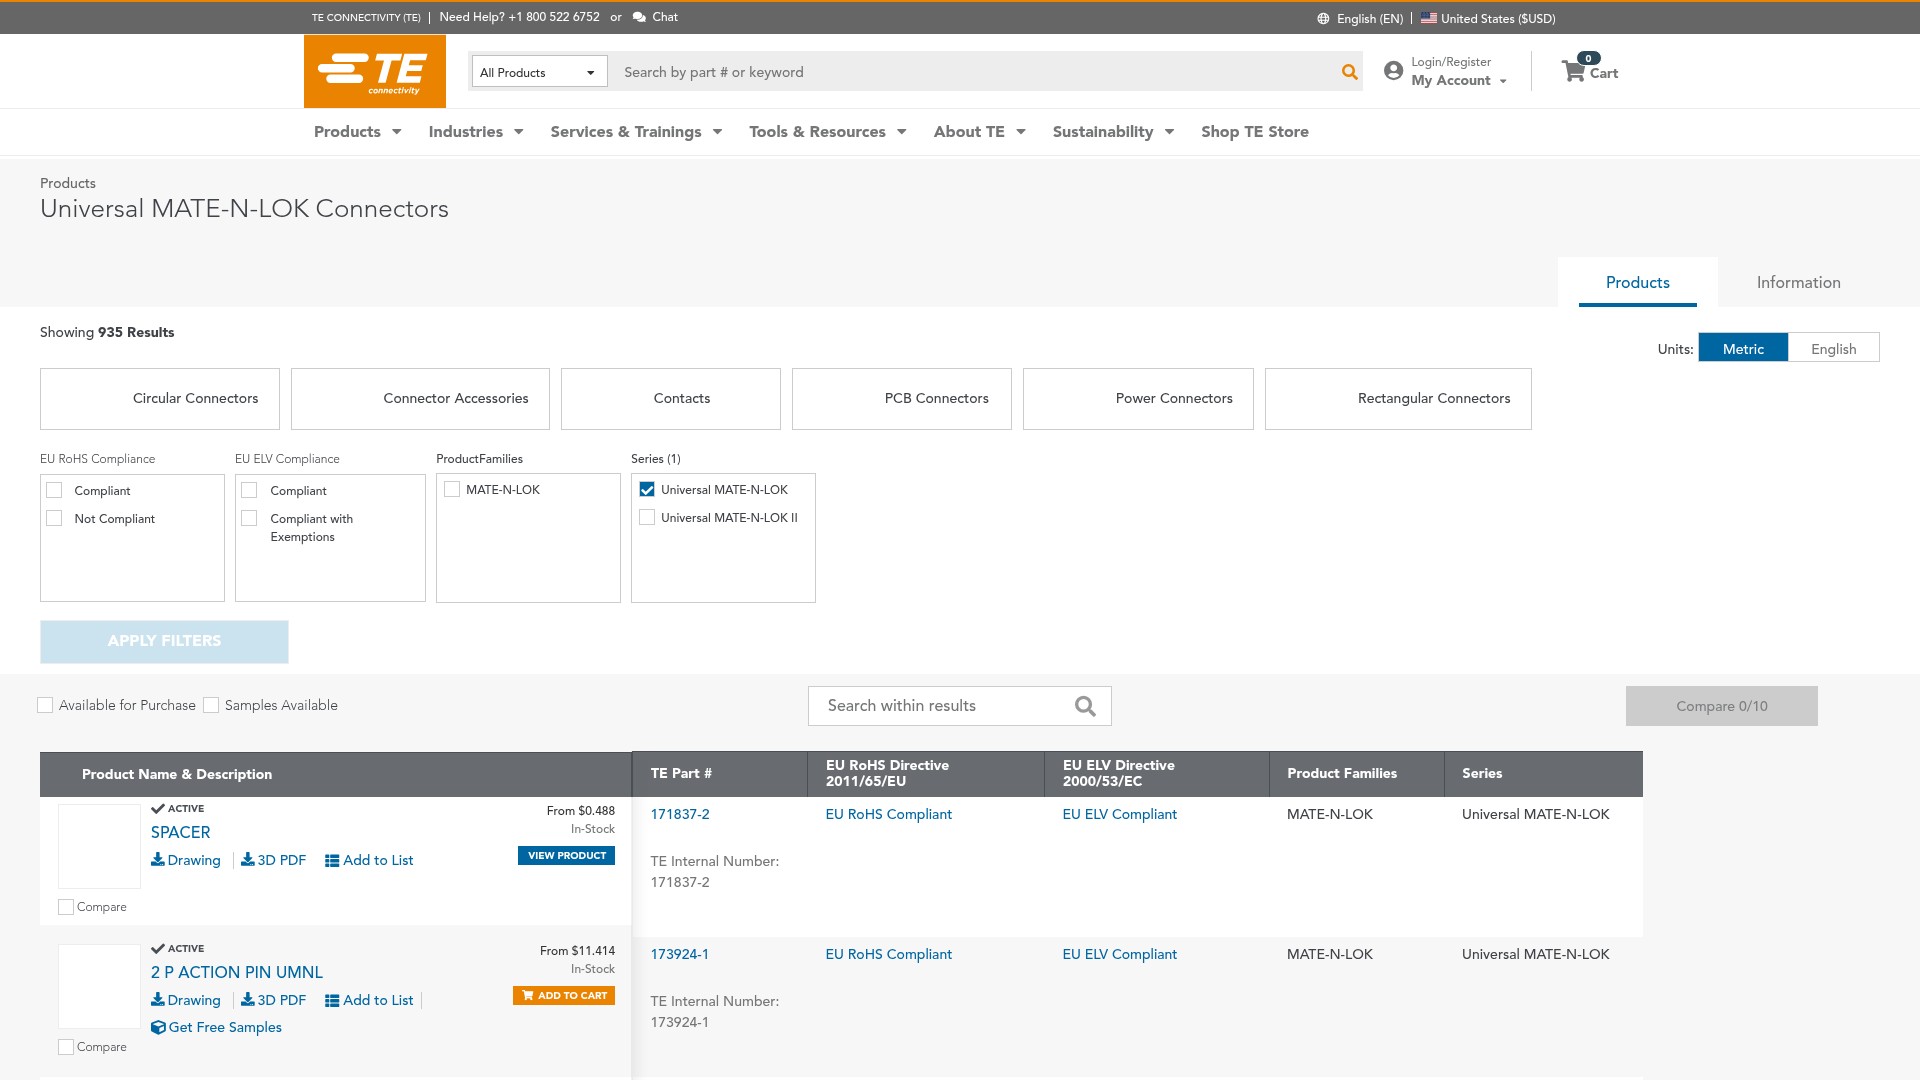Open part number 173924-1 link

680,954
